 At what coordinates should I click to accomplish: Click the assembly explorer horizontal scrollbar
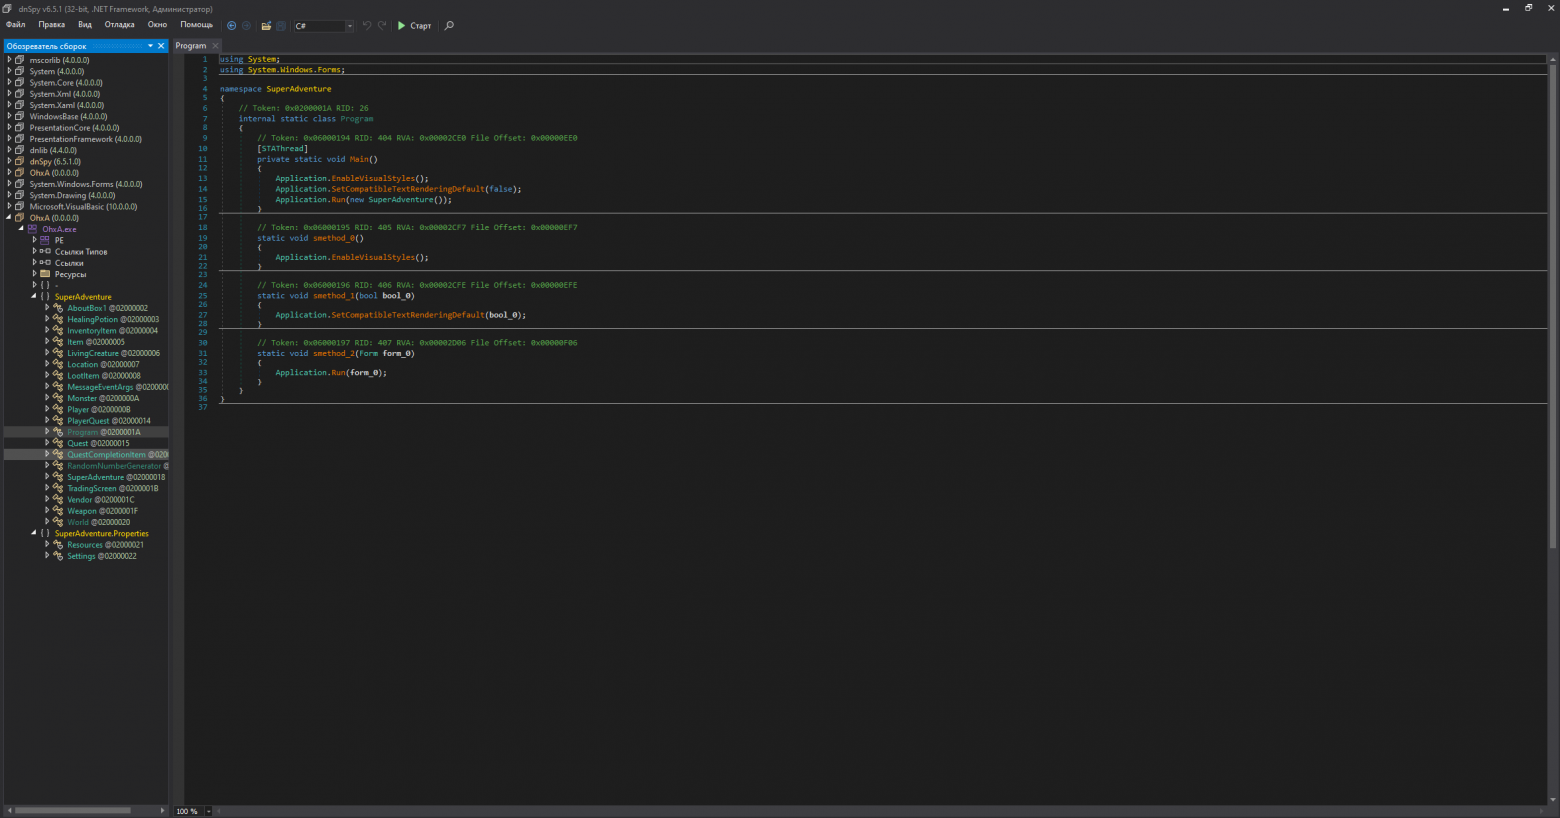pos(72,810)
